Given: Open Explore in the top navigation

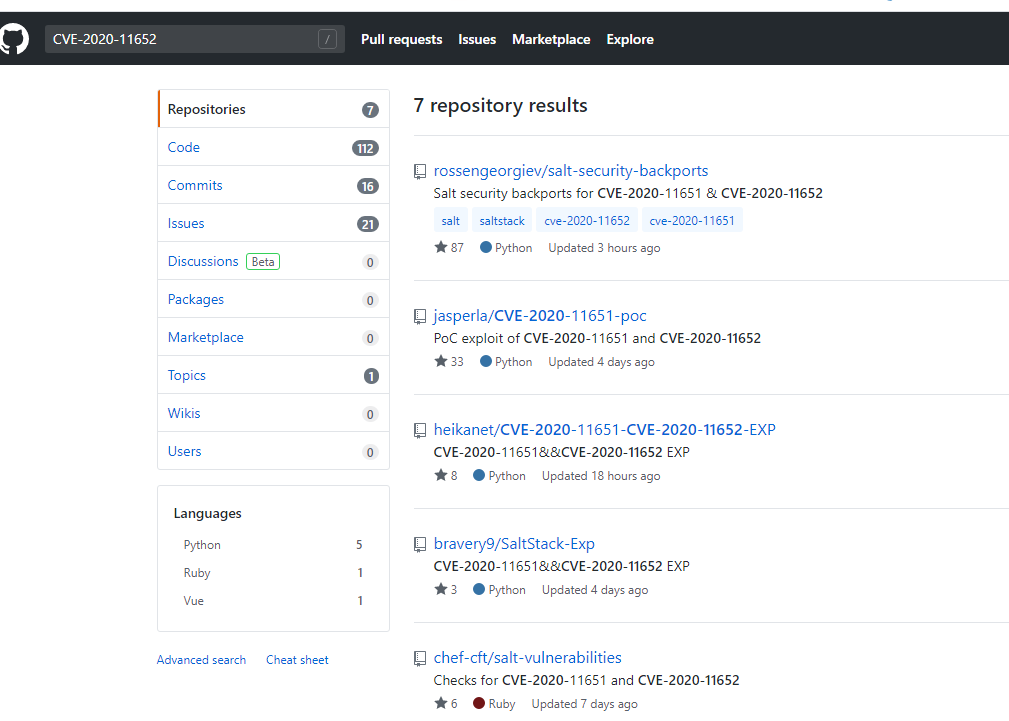Looking at the screenshot, I should pyautogui.click(x=630, y=39).
